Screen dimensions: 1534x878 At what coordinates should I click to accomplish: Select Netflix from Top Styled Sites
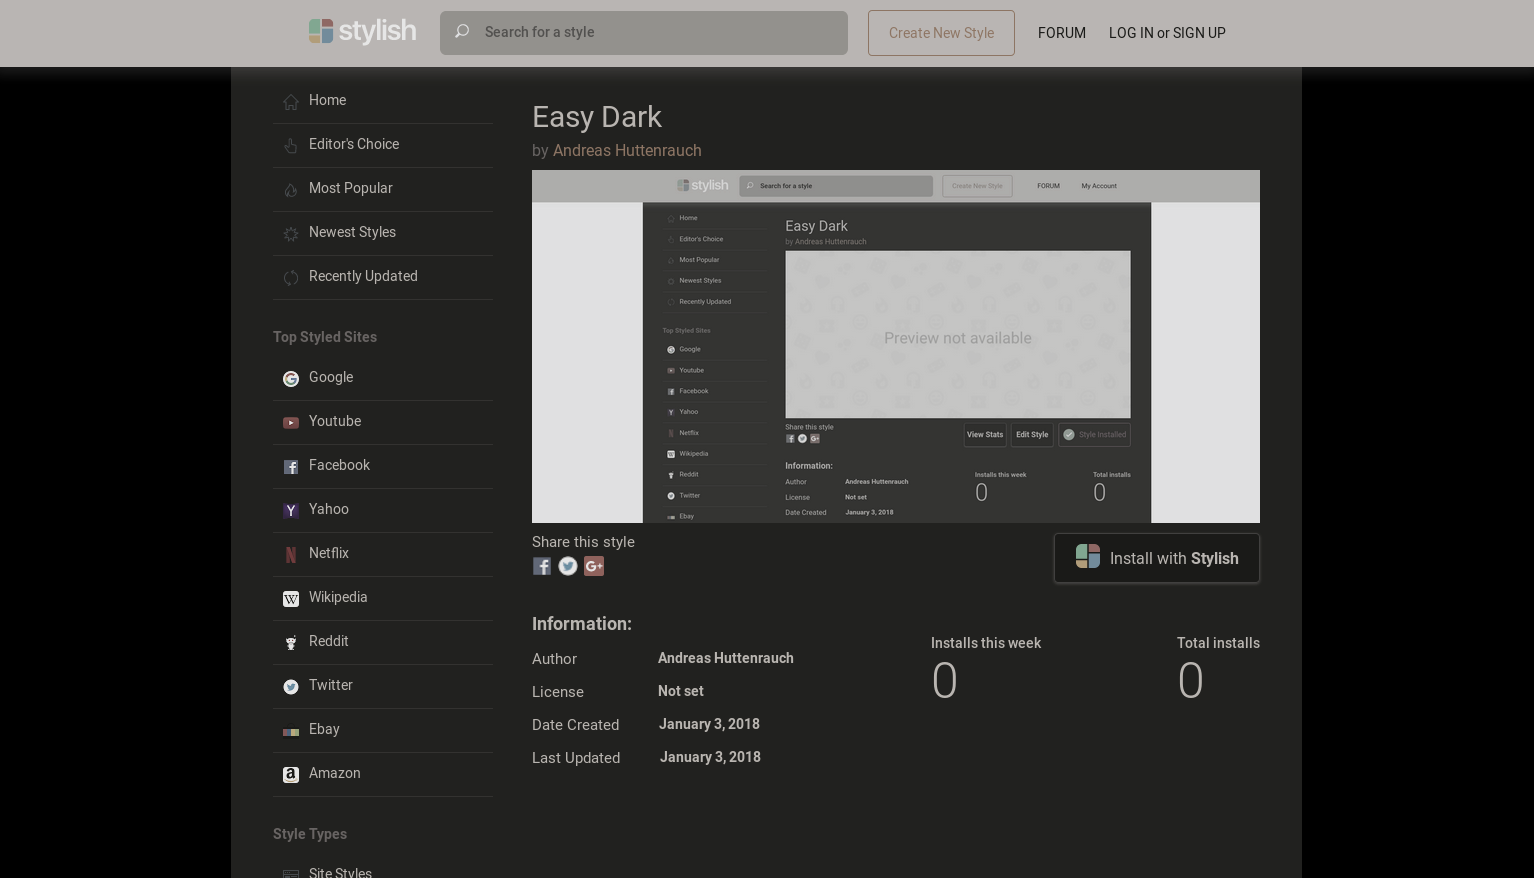pyautogui.click(x=328, y=553)
